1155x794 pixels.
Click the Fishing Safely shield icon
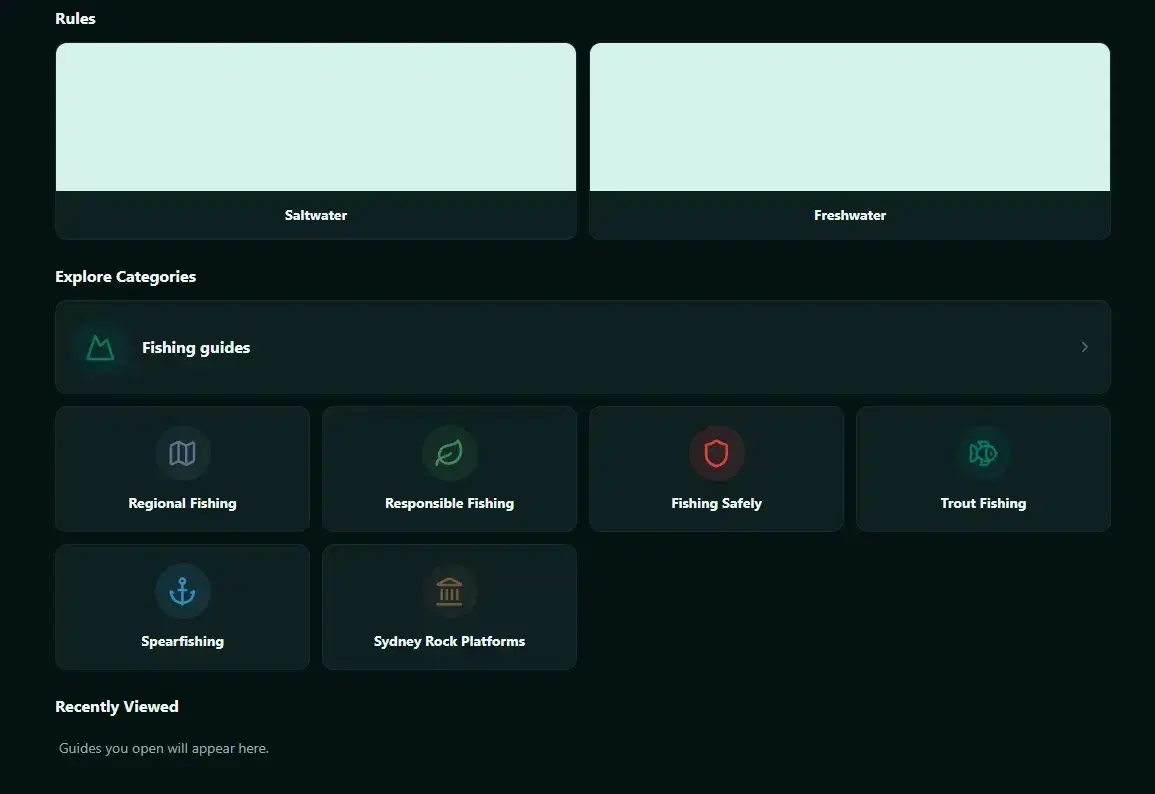click(716, 453)
